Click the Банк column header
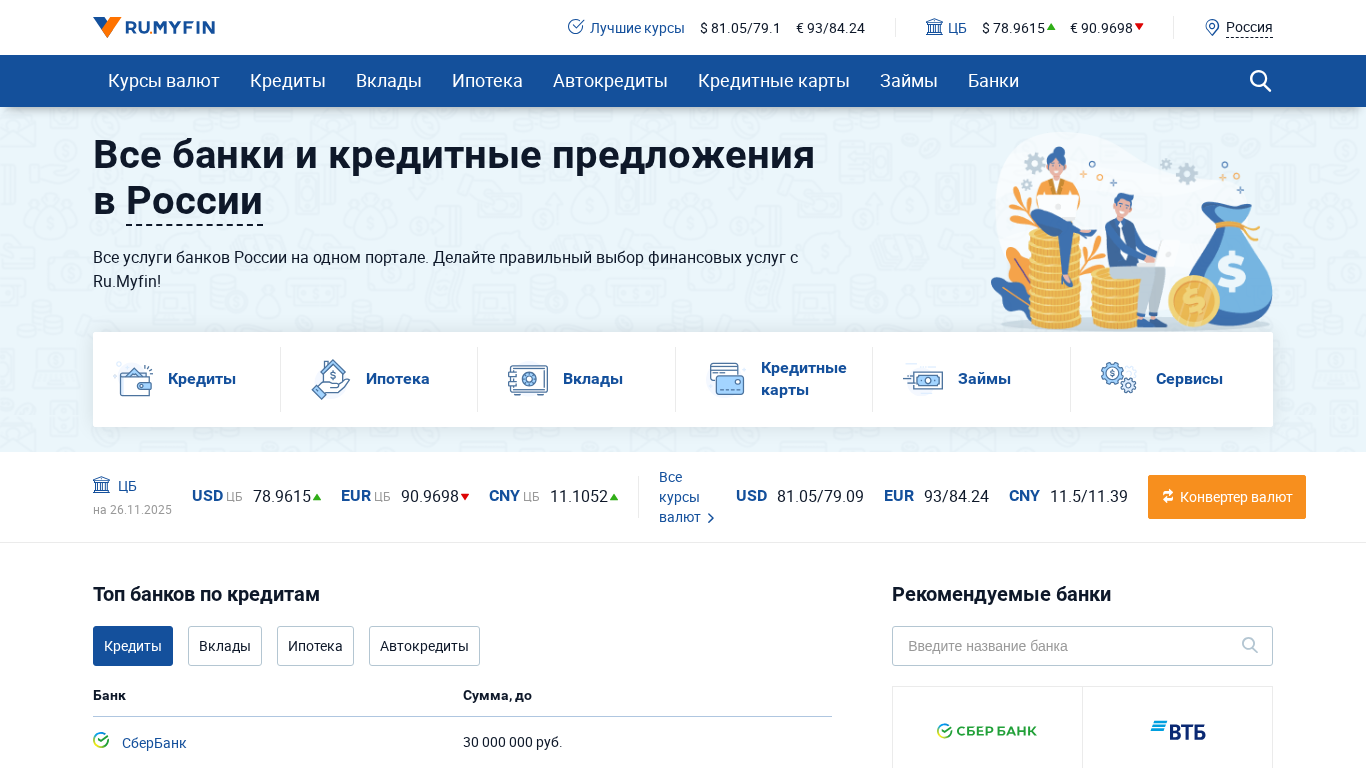The width and height of the screenshot is (1366, 768). point(109,695)
